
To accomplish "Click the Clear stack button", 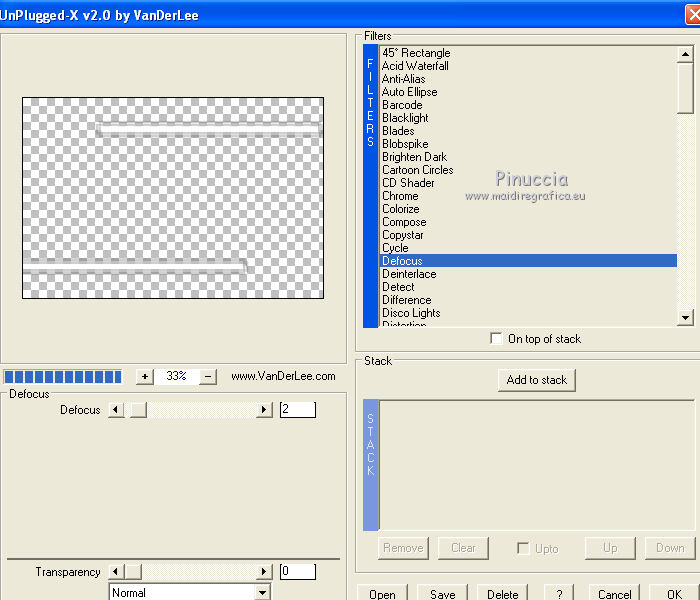I will pos(463,548).
